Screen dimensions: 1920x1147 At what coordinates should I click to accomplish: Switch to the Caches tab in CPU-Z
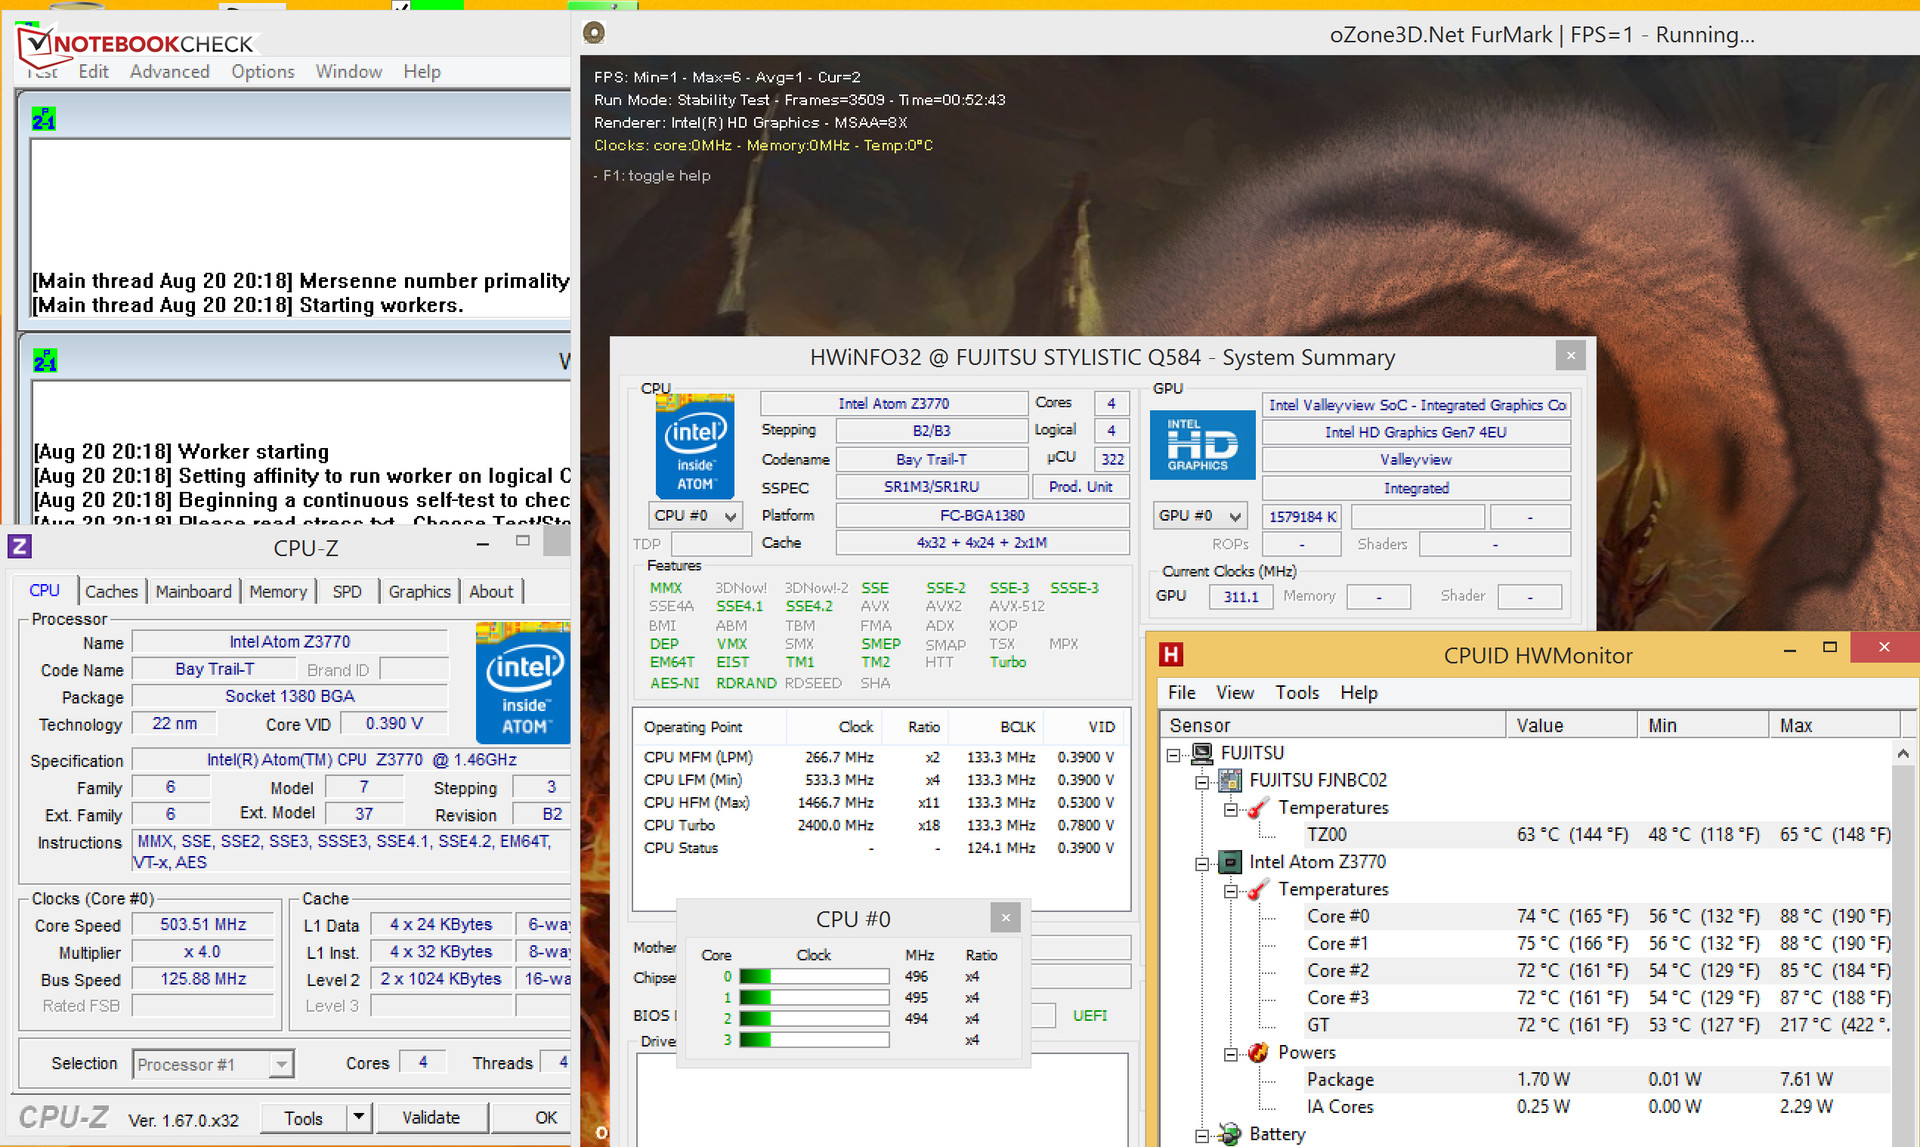pyautogui.click(x=111, y=591)
